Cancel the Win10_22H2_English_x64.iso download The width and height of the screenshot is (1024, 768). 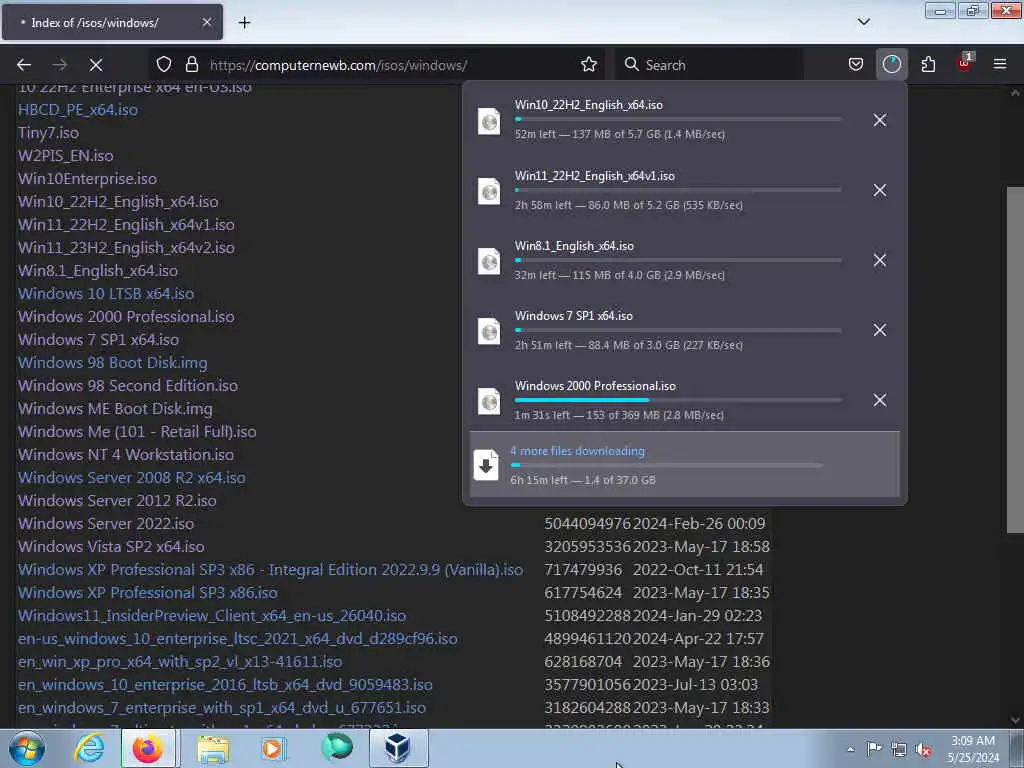pos(880,120)
